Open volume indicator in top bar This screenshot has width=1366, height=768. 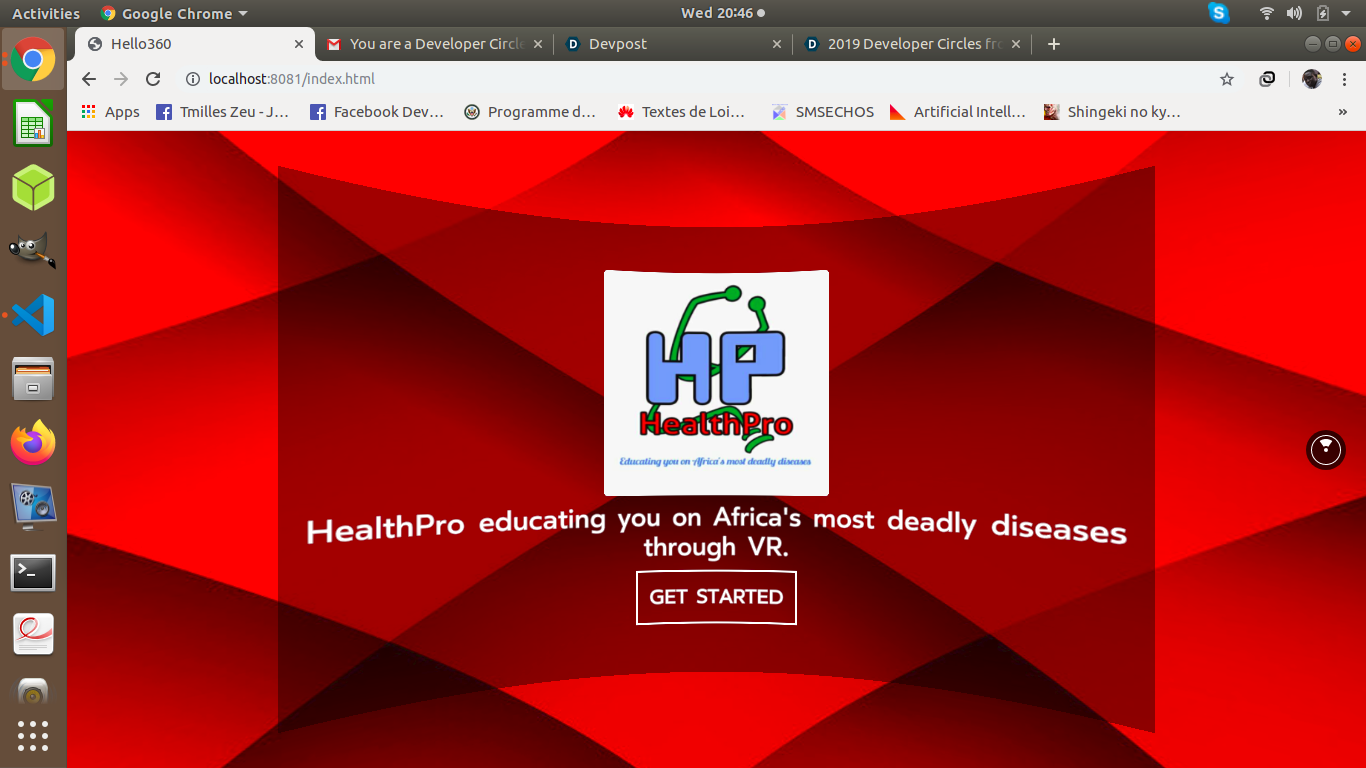click(x=1294, y=13)
